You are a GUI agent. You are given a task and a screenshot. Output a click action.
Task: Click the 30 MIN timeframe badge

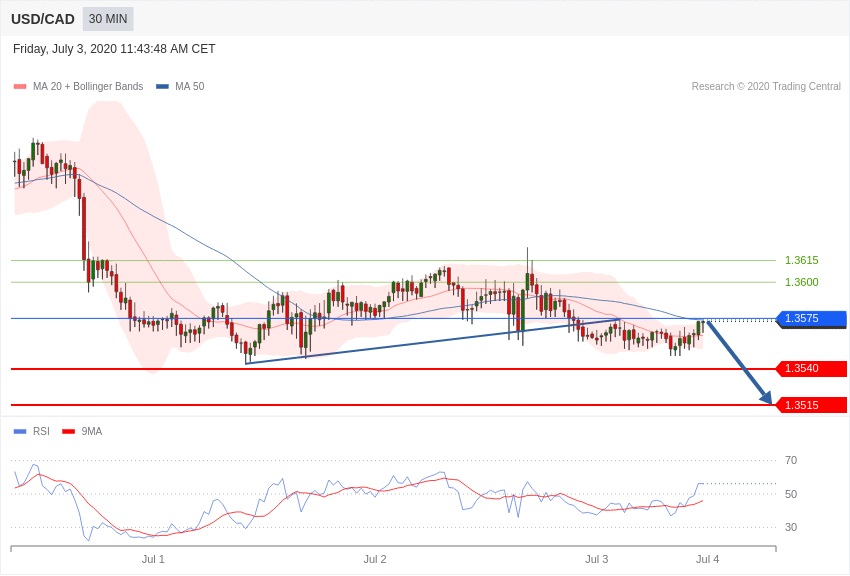pyautogui.click(x=107, y=19)
